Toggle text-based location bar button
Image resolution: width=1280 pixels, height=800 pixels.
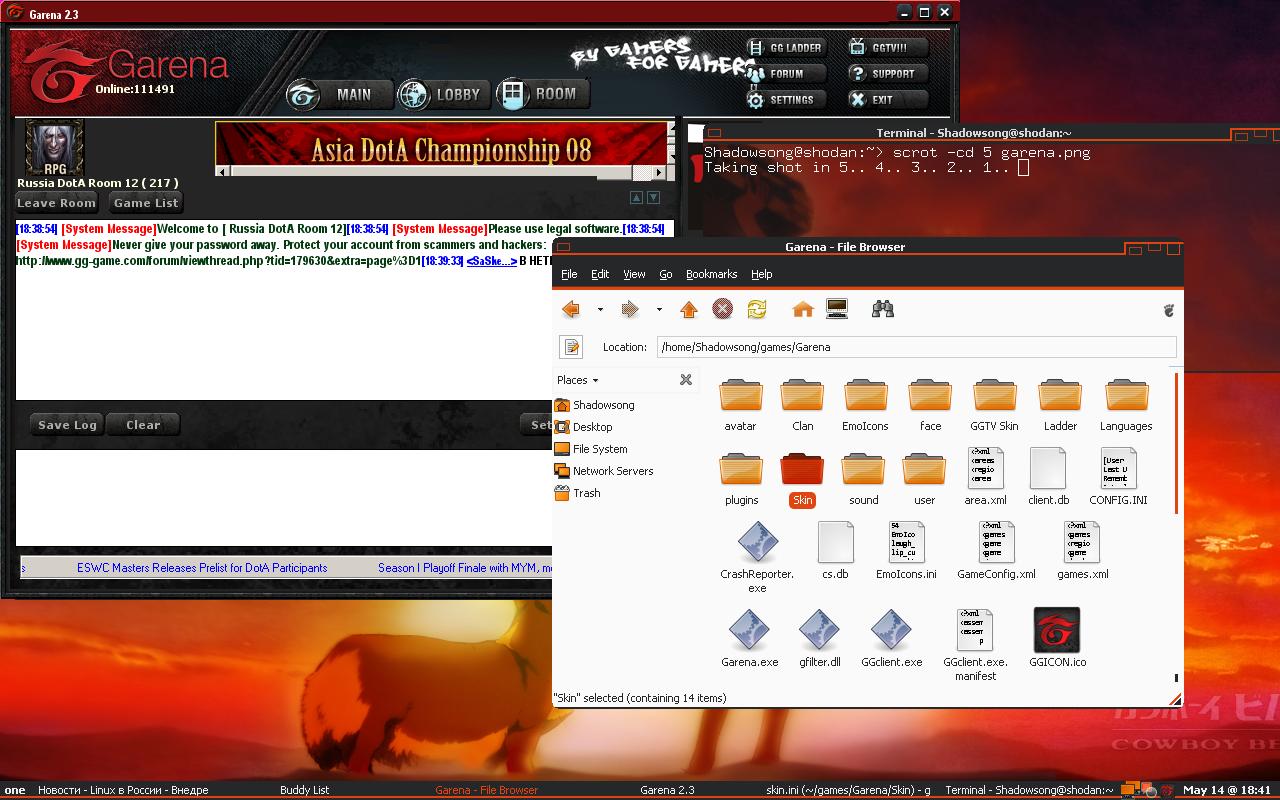click(572, 347)
